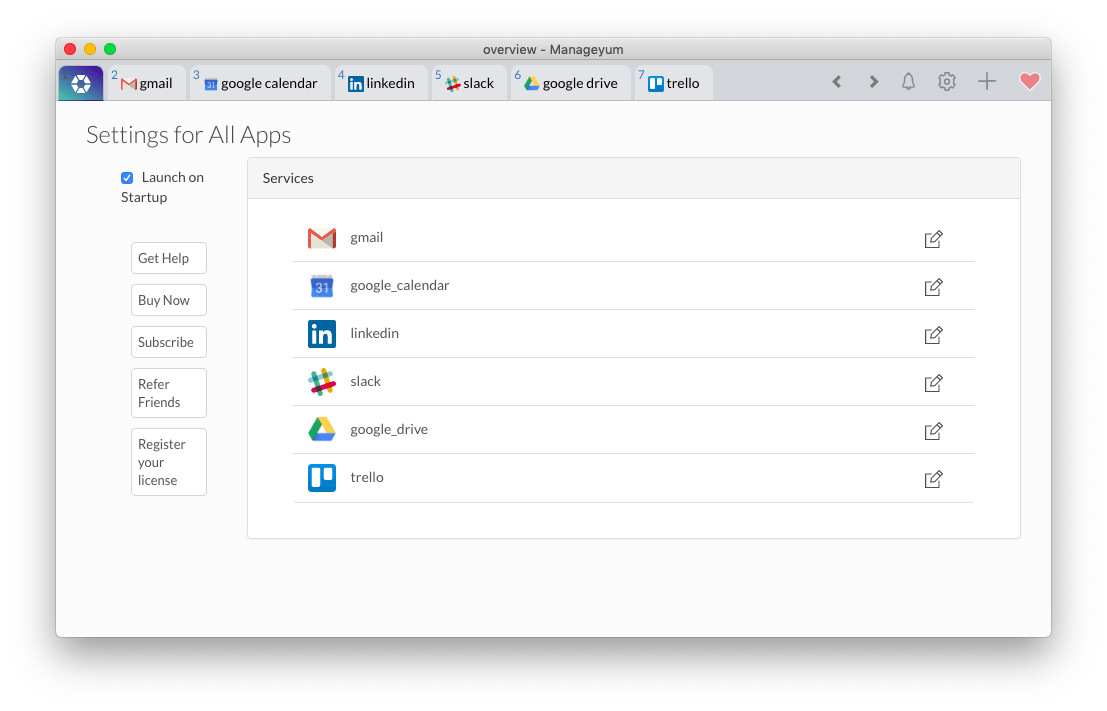Click the Subscribe button
Screen dimensions: 1107x711
click(169, 342)
